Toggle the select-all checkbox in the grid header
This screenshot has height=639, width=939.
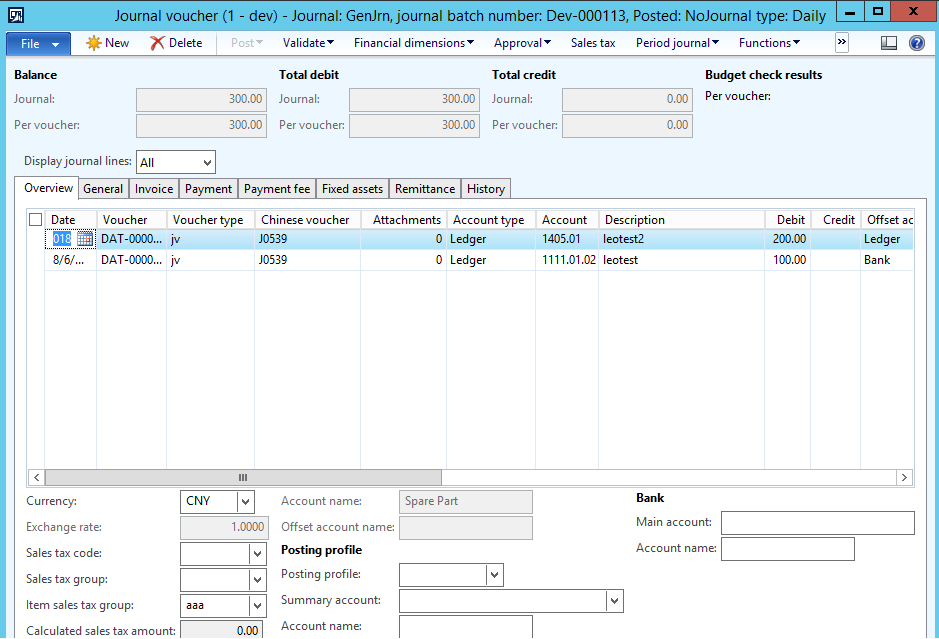point(34,219)
